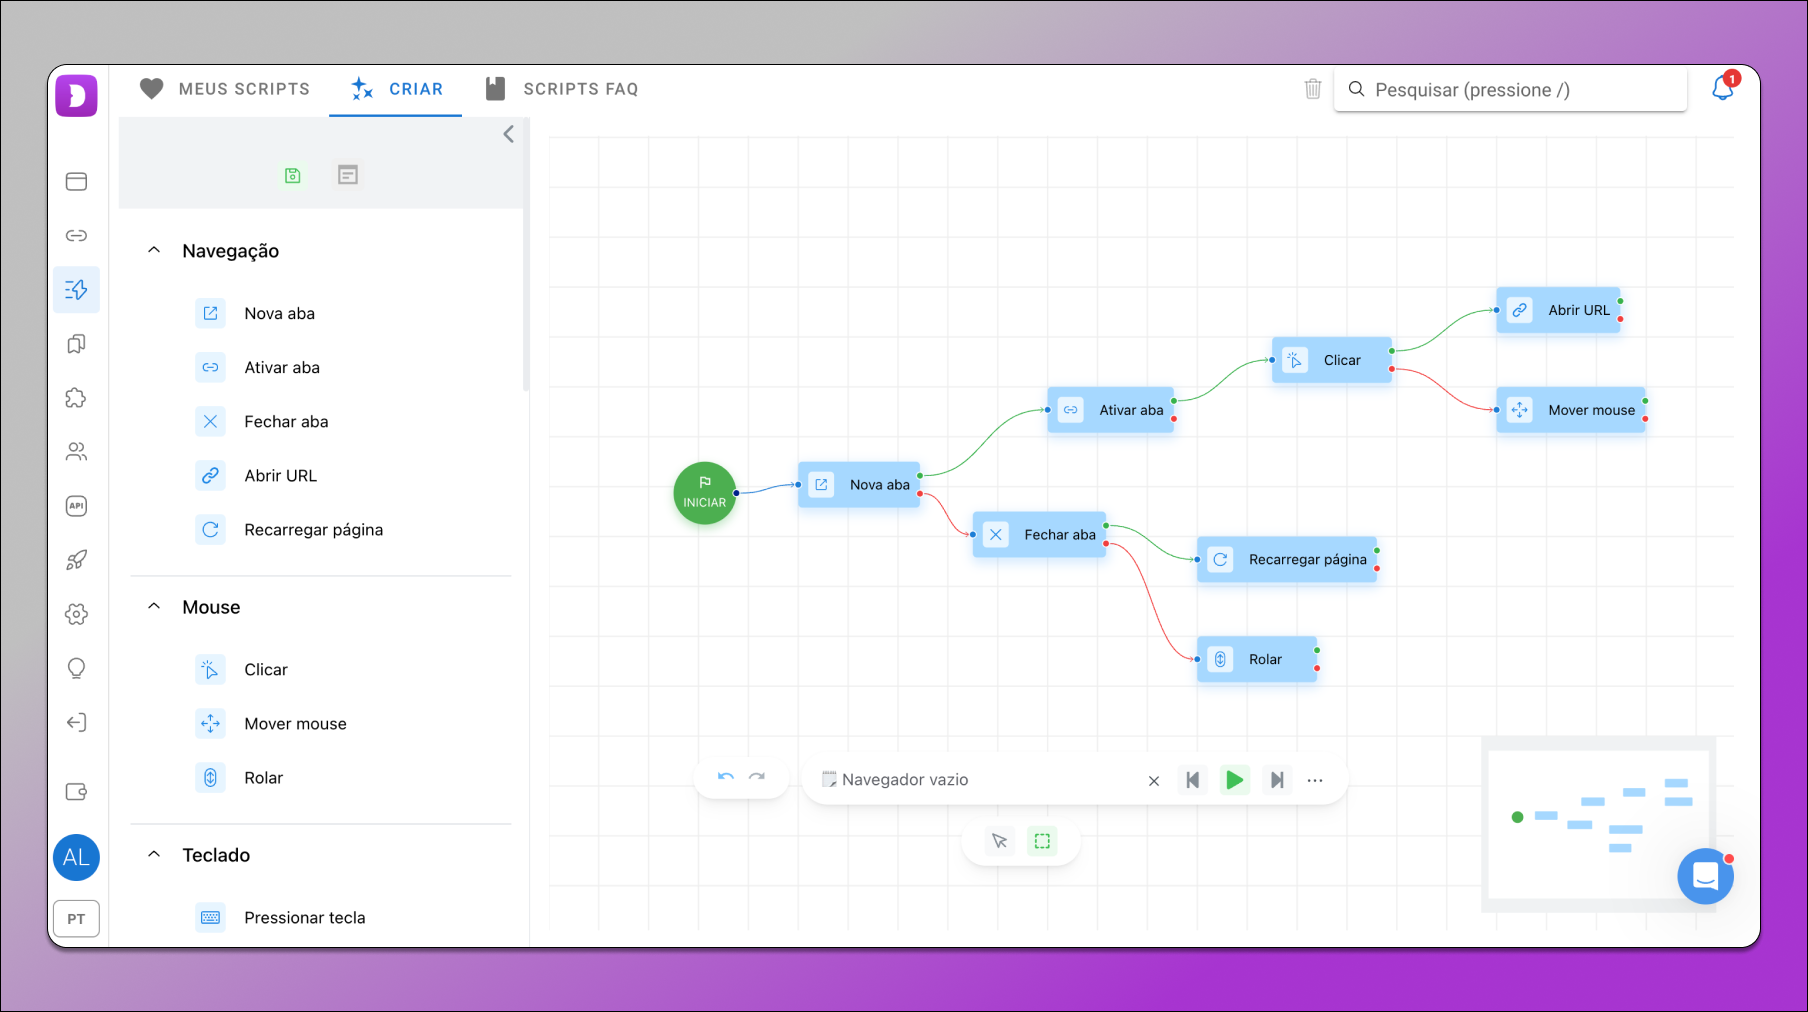Open the extensions puzzle icon in sidebar
The width and height of the screenshot is (1808, 1012).
point(76,398)
